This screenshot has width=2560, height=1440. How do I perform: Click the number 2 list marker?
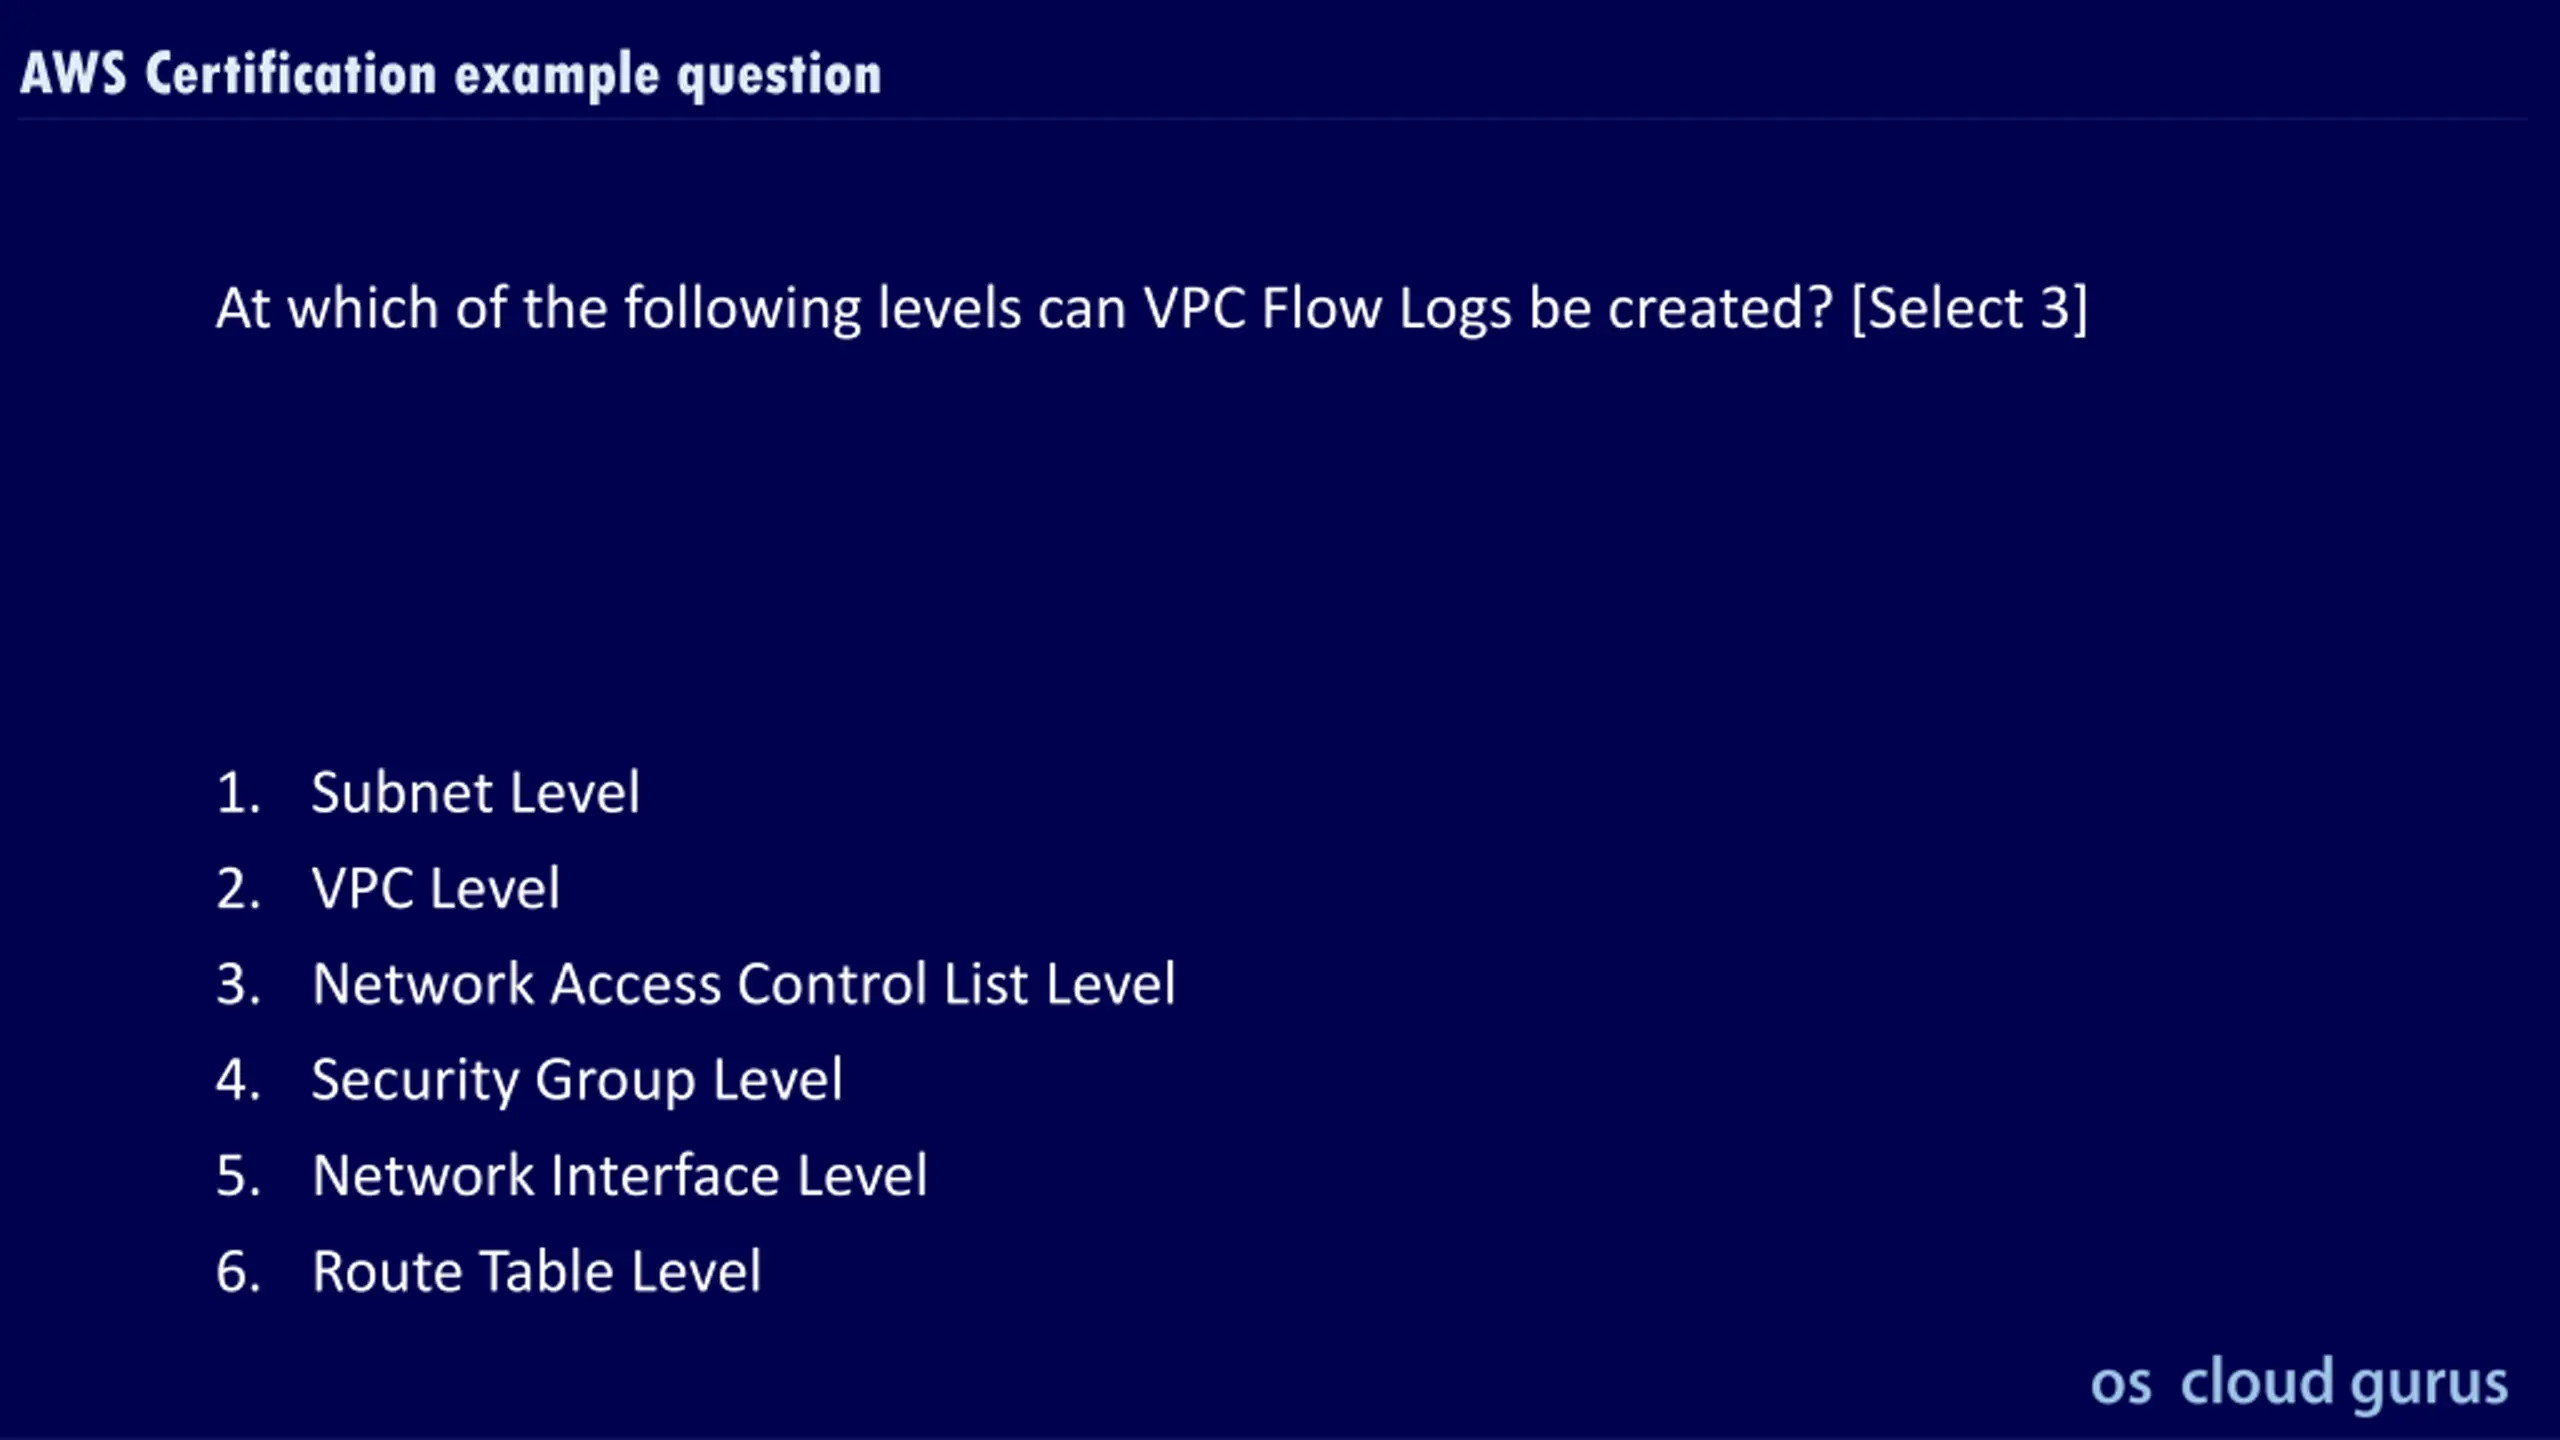click(238, 888)
